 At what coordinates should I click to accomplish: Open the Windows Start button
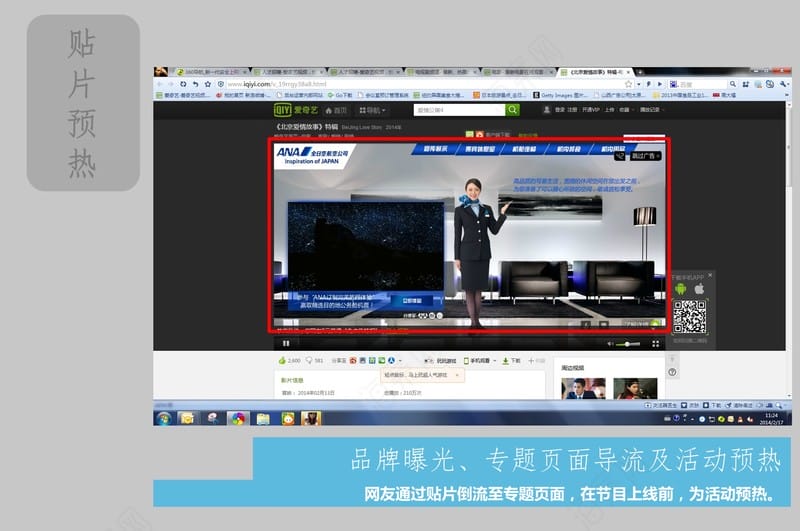tap(164, 419)
